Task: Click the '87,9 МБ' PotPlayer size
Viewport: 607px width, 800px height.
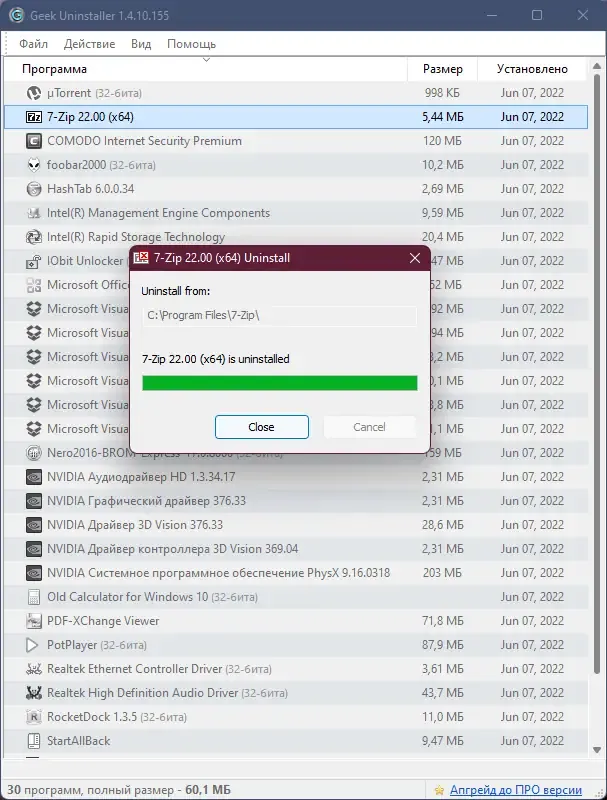Action: [x=443, y=645]
